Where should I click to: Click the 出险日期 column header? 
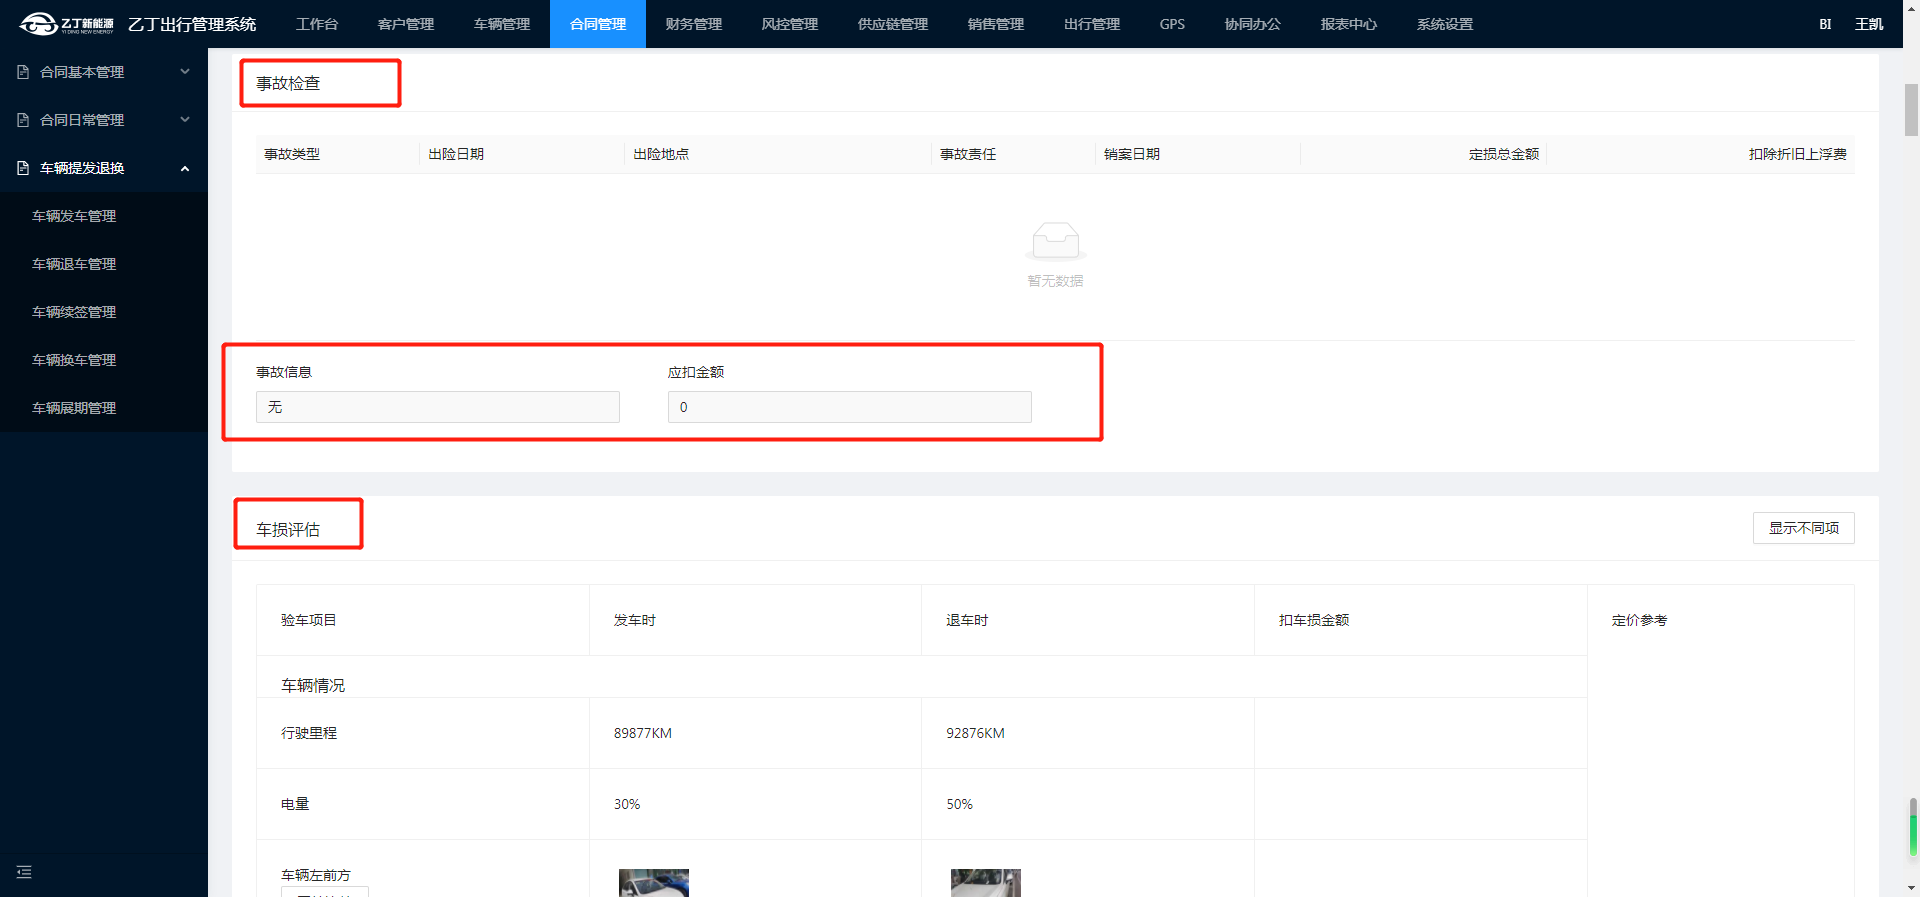coord(456,154)
